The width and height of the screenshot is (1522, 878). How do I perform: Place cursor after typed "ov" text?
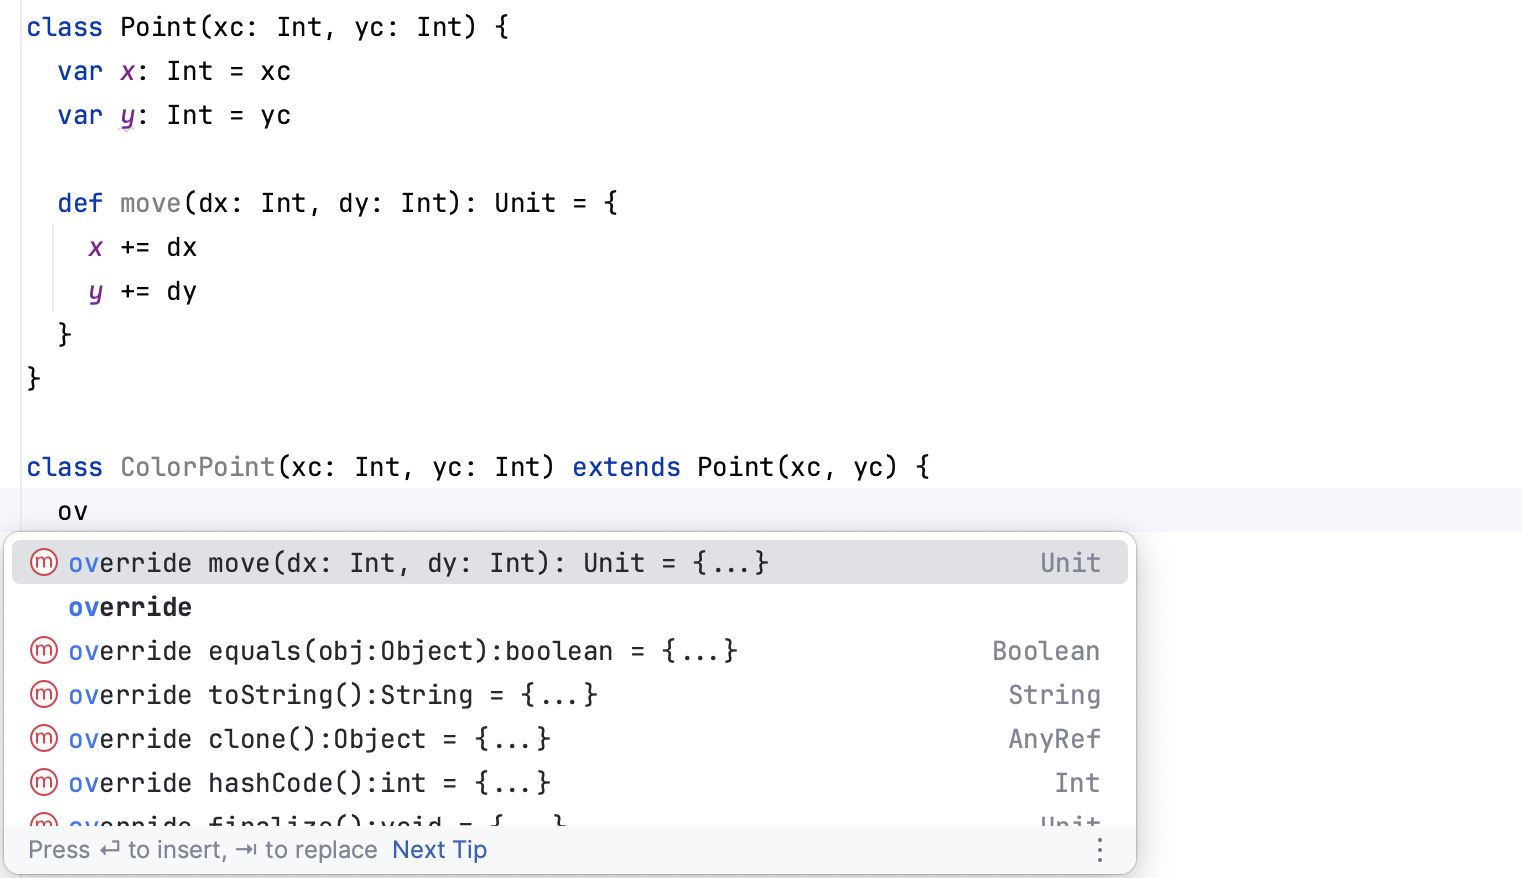tap(89, 512)
